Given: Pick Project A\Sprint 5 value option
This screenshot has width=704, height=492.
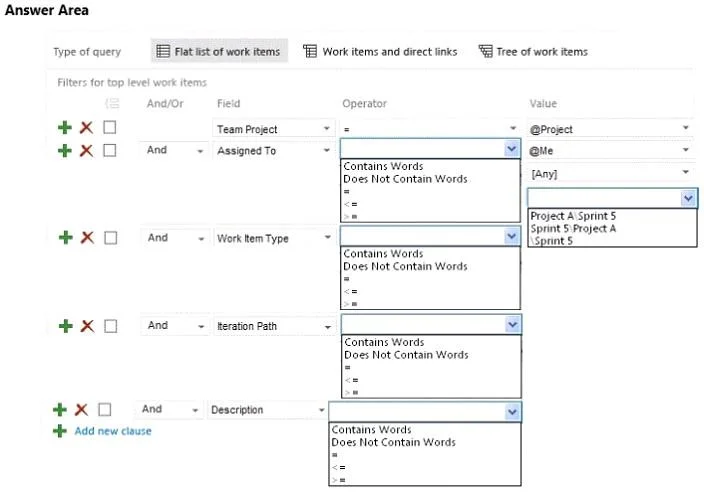Looking at the screenshot, I should click(x=573, y=216).
